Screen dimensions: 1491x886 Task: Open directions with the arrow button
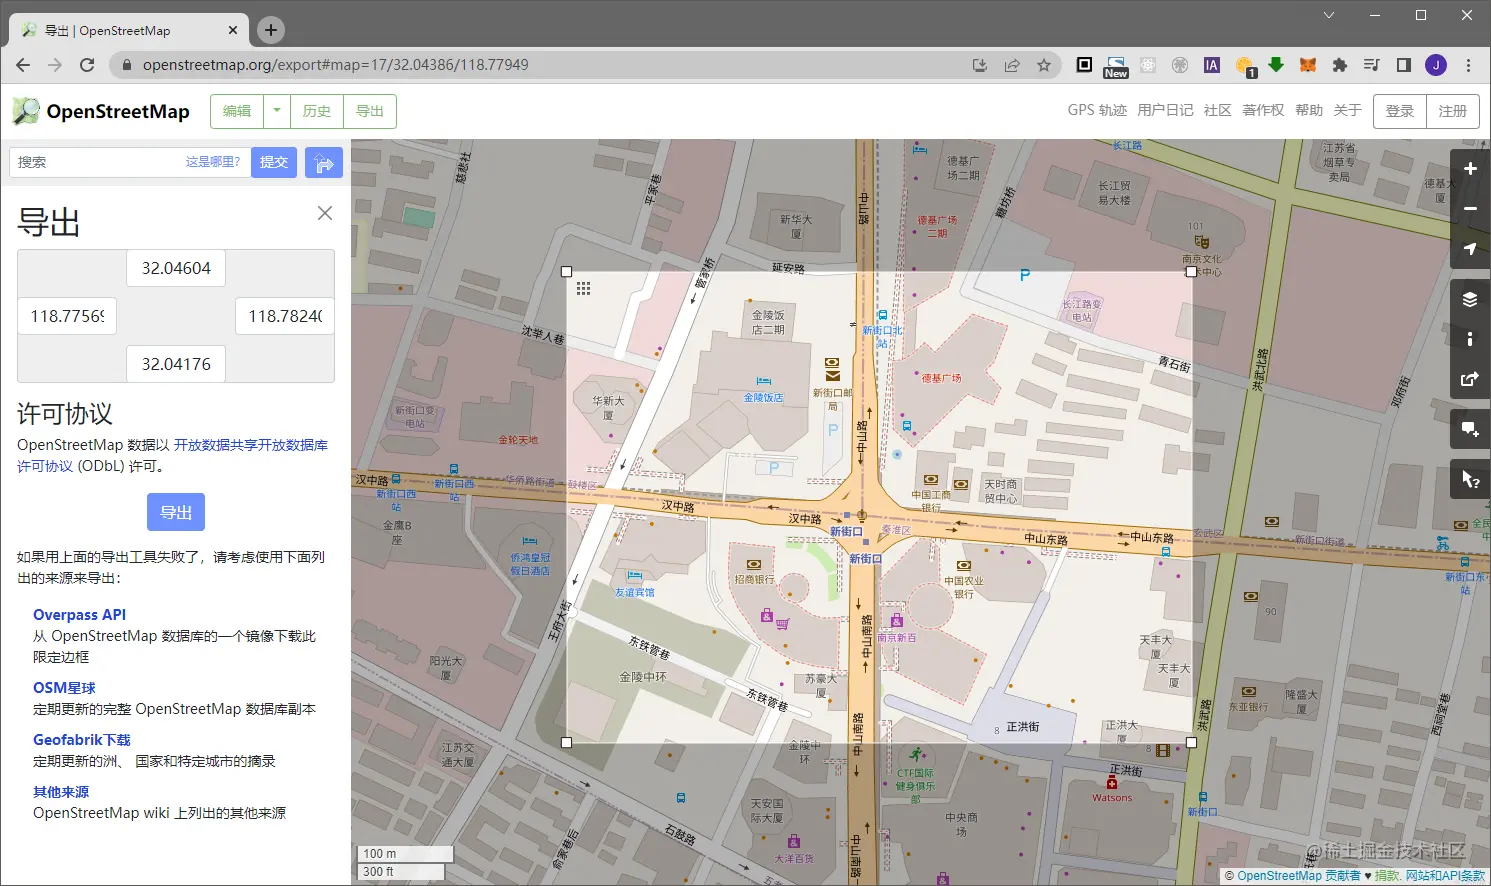pos(324,163)
